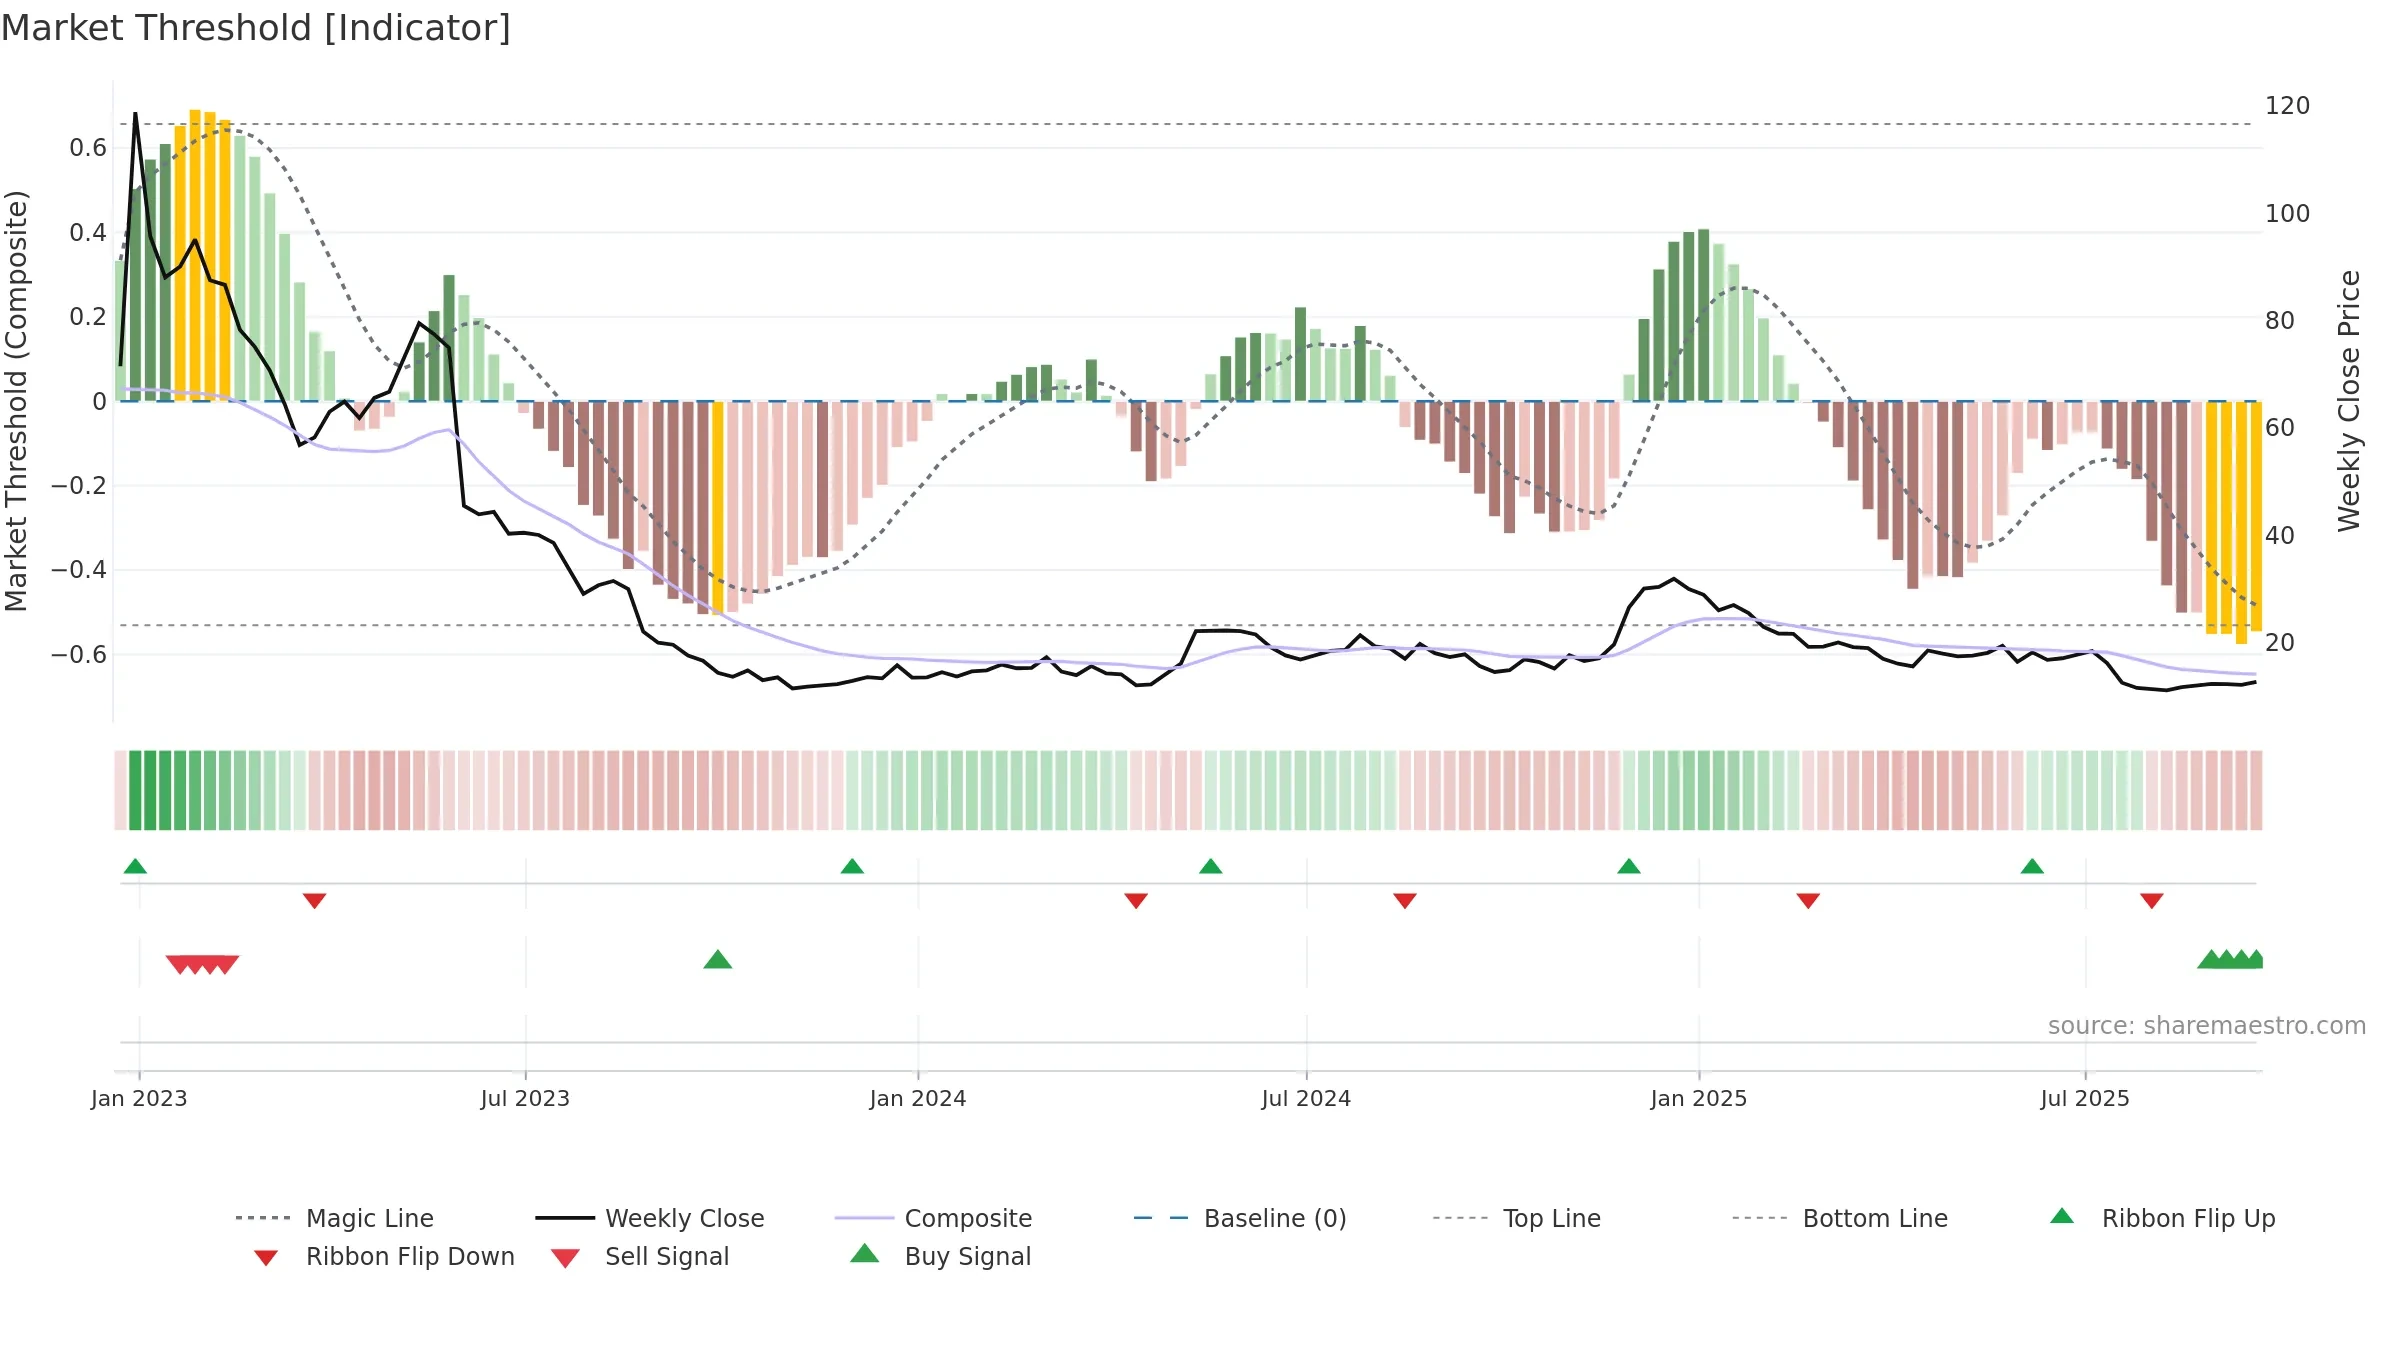This screenshot has width=2400, height=1350.
Task: Click the ribbon flip up triangle near December 2023
Action: click(x=852, y=866)
